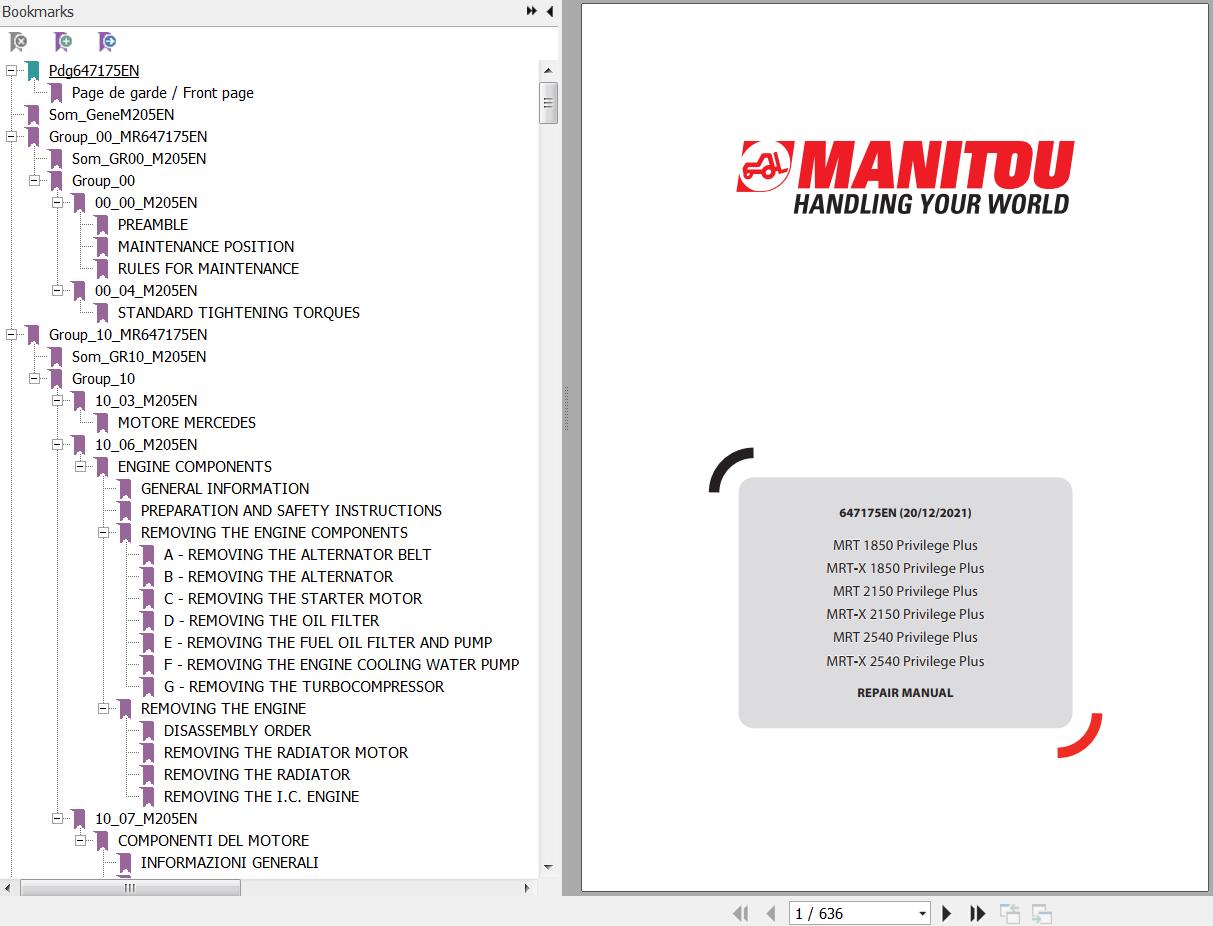Image resolution: width=1213 pixels, height=926 pixels.
Task: Open the GENERAL INFORMATION bookmark
Action: coord(225,489)
